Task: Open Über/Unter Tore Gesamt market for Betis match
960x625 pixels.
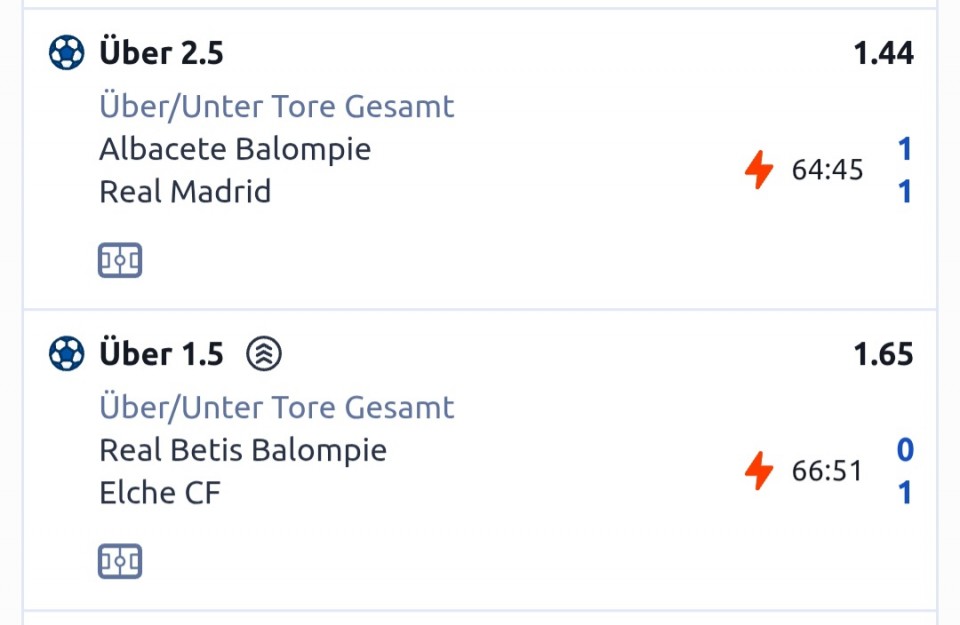Action: pyautogui.click(x=277, y=407)
